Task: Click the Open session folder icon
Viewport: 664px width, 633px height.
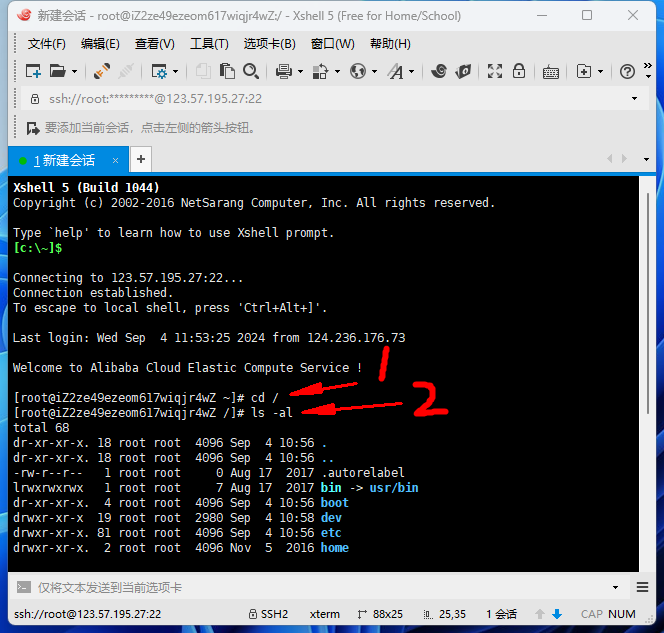Action: point(58,71)
